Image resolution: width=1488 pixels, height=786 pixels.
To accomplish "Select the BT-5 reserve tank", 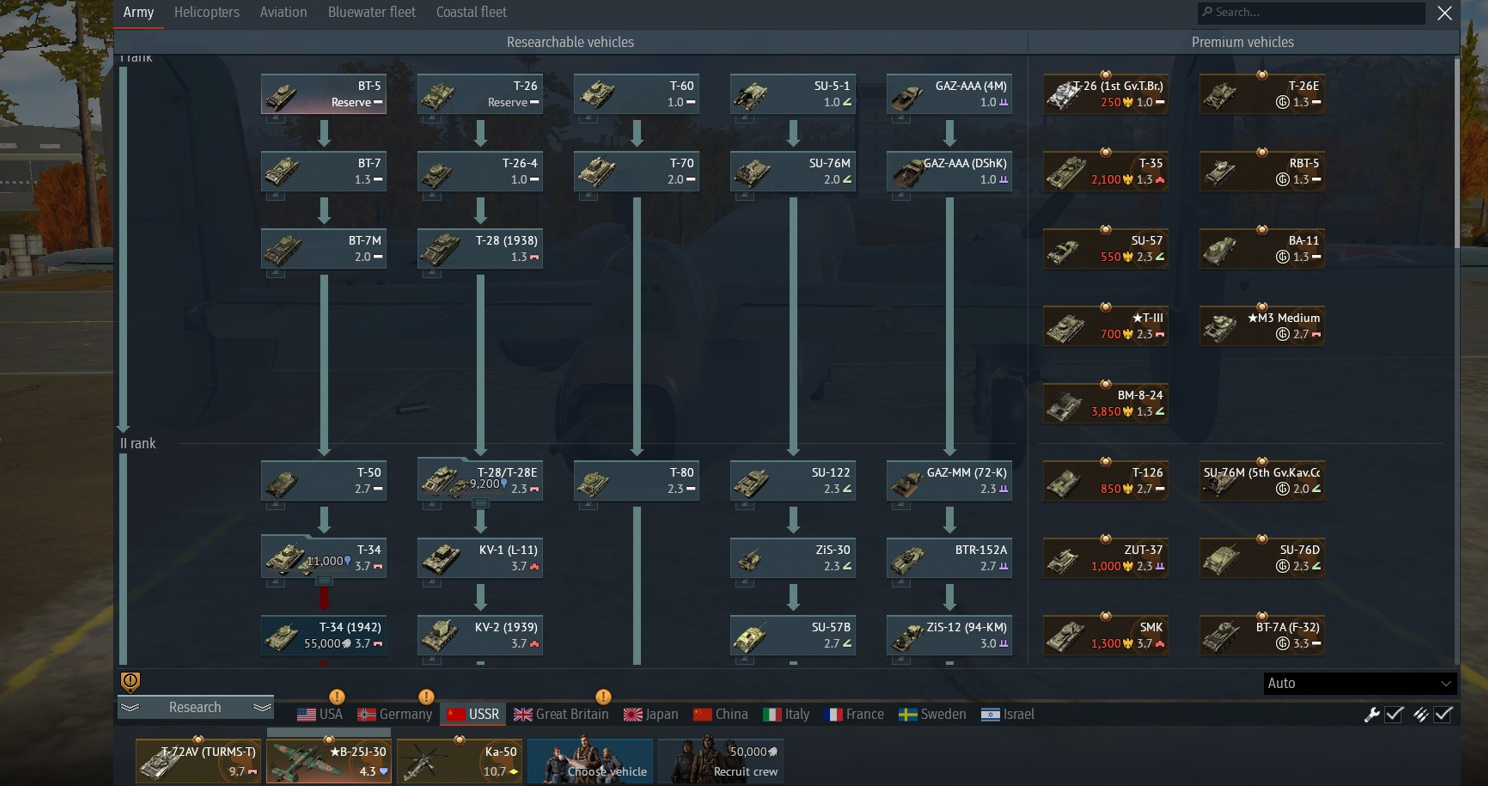I will [324, 94].
